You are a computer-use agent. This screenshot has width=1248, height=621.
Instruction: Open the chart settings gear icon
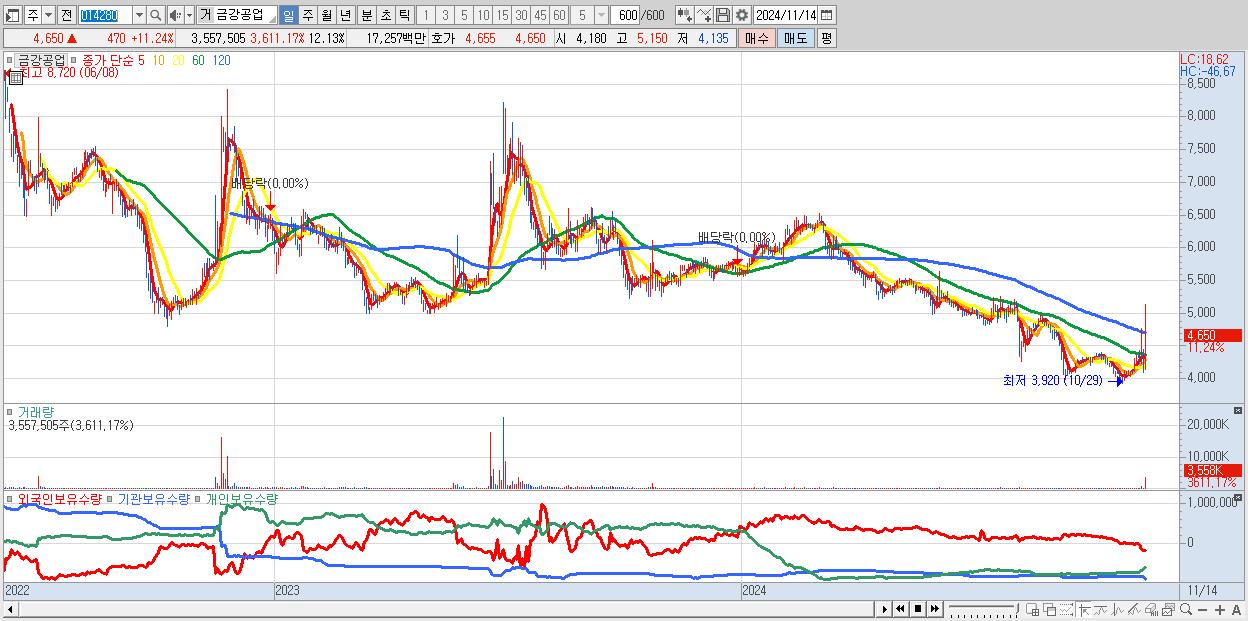pos(742,15)
